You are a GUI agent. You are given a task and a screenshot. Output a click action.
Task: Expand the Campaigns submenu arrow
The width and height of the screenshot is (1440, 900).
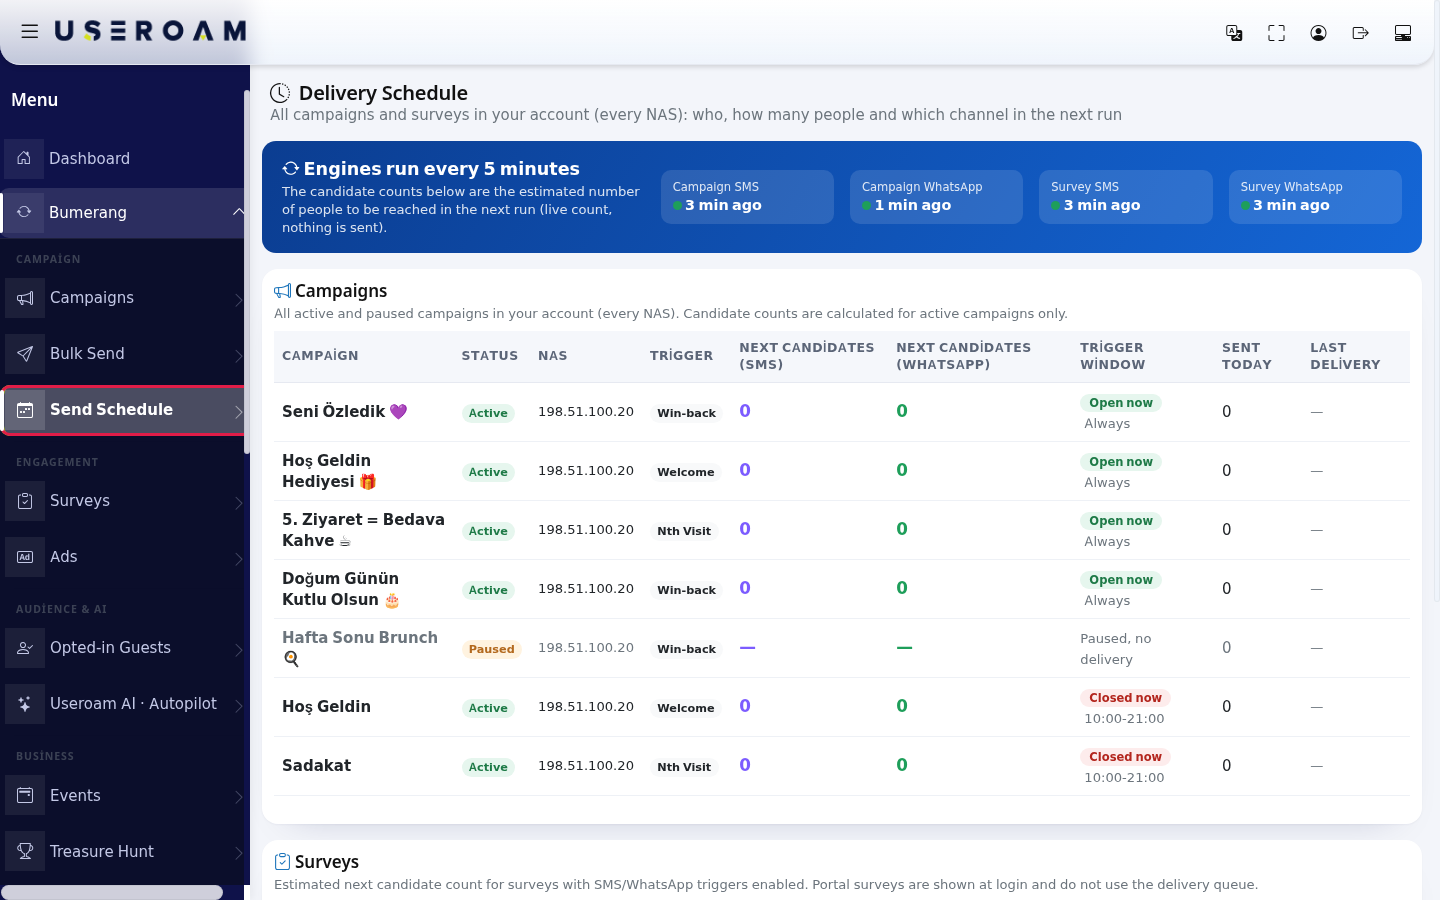238,299
